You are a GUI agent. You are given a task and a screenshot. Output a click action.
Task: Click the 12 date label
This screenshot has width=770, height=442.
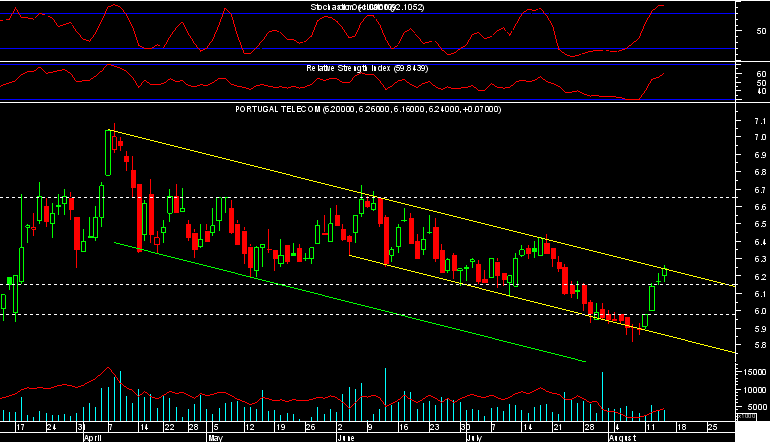pos(249,427)
